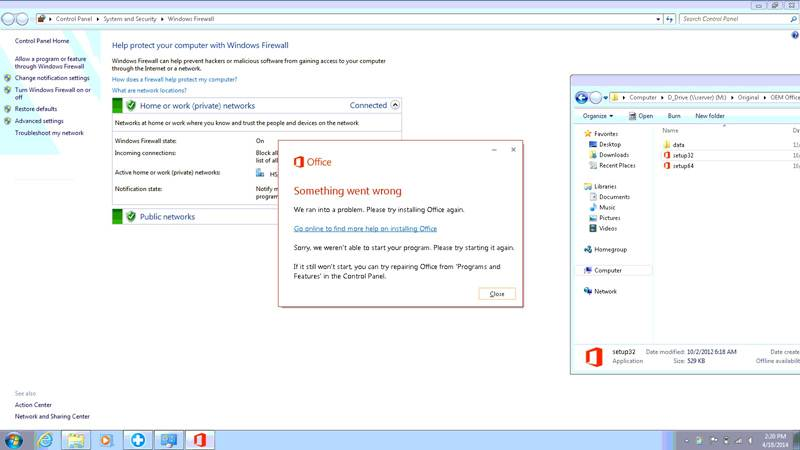
Task: Click Open in Explorer toolbar
Action: click(x=641, y=116)
